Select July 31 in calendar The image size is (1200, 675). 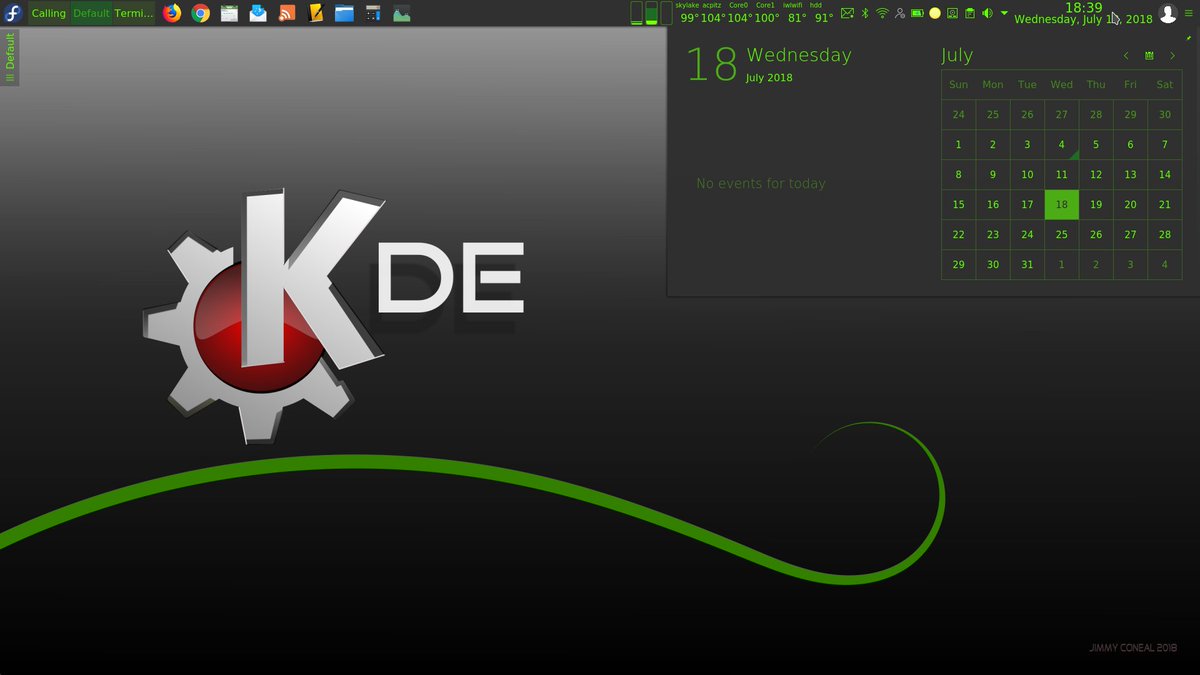pyautogui.click(x=1027, y=264)
